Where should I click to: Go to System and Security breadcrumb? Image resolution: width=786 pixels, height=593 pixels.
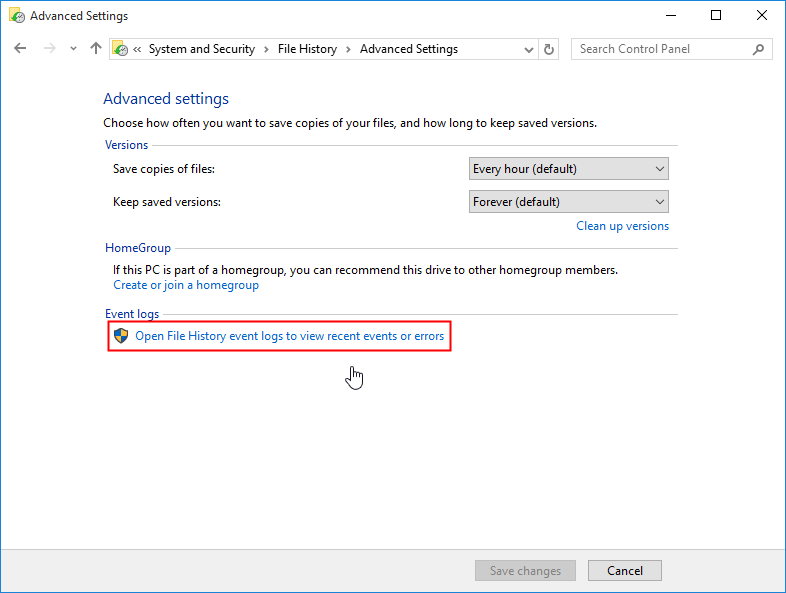202,49
